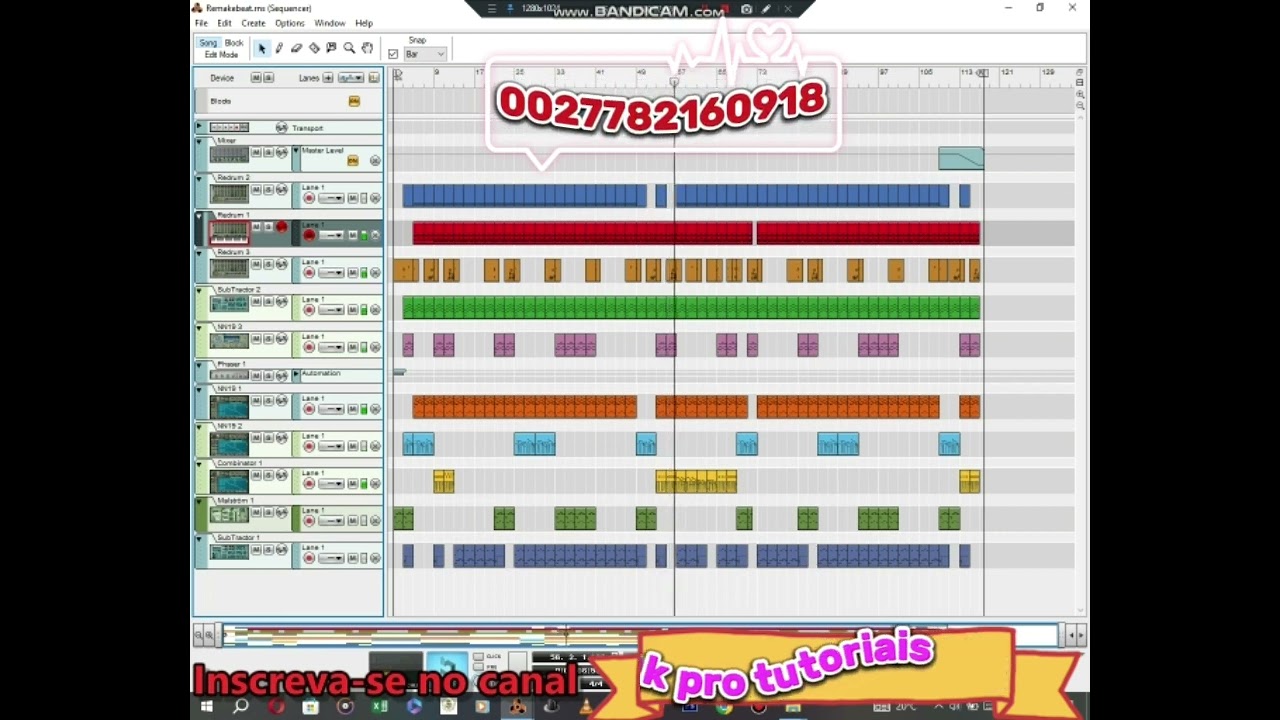Open Windows Start menu
Viewport: 1280px width, 720px height.
[x=207, y=707]
